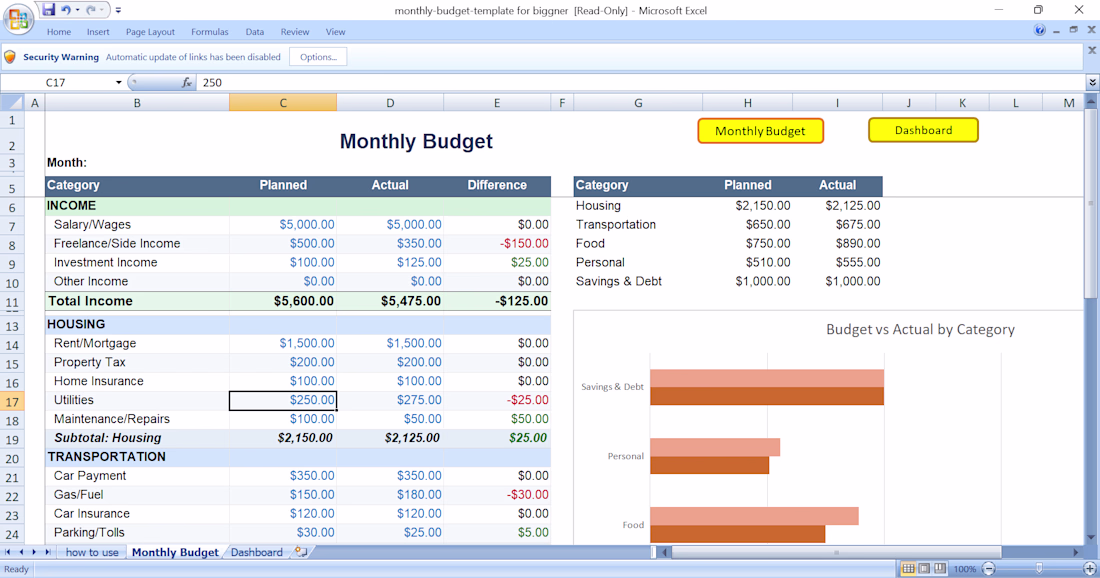
Task: Click the Redo arrow icon
Action: [x=91, y=10]
